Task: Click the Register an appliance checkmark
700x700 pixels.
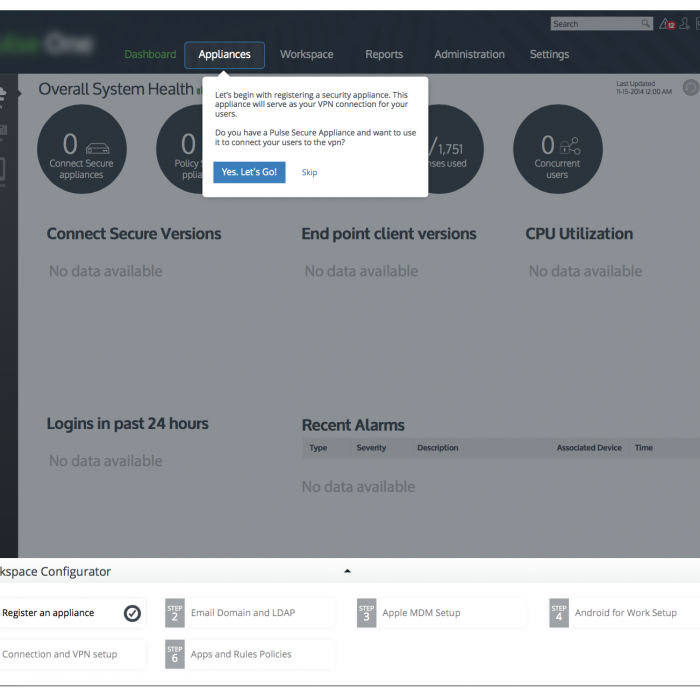Action: [132, 613]
